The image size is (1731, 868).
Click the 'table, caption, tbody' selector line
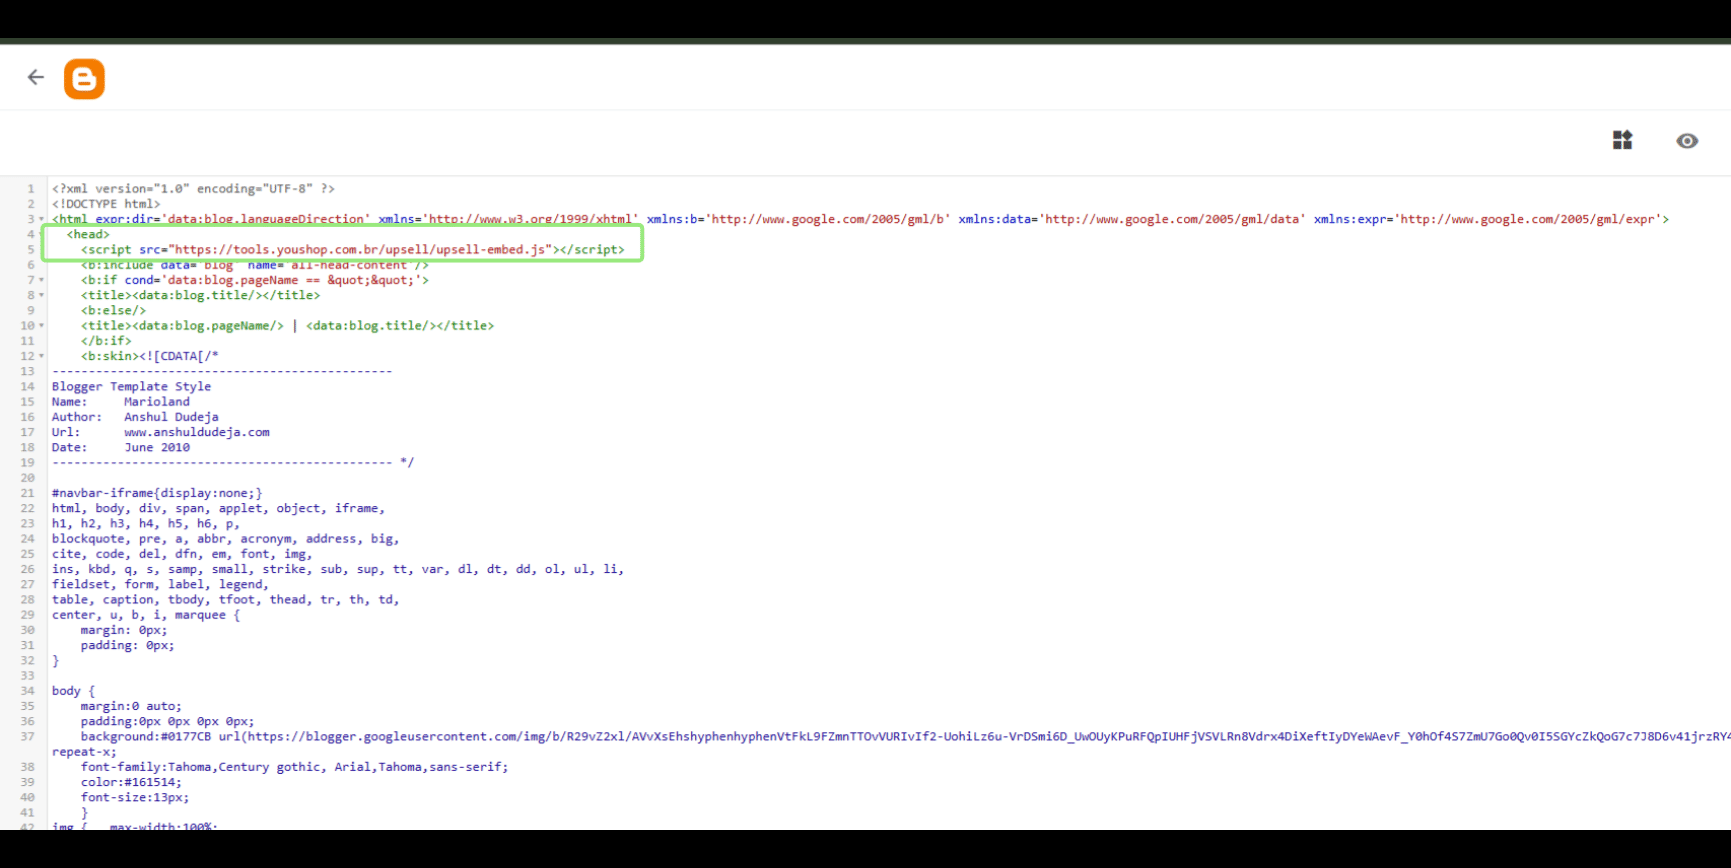pyautogui.click(x=226, y=600)
